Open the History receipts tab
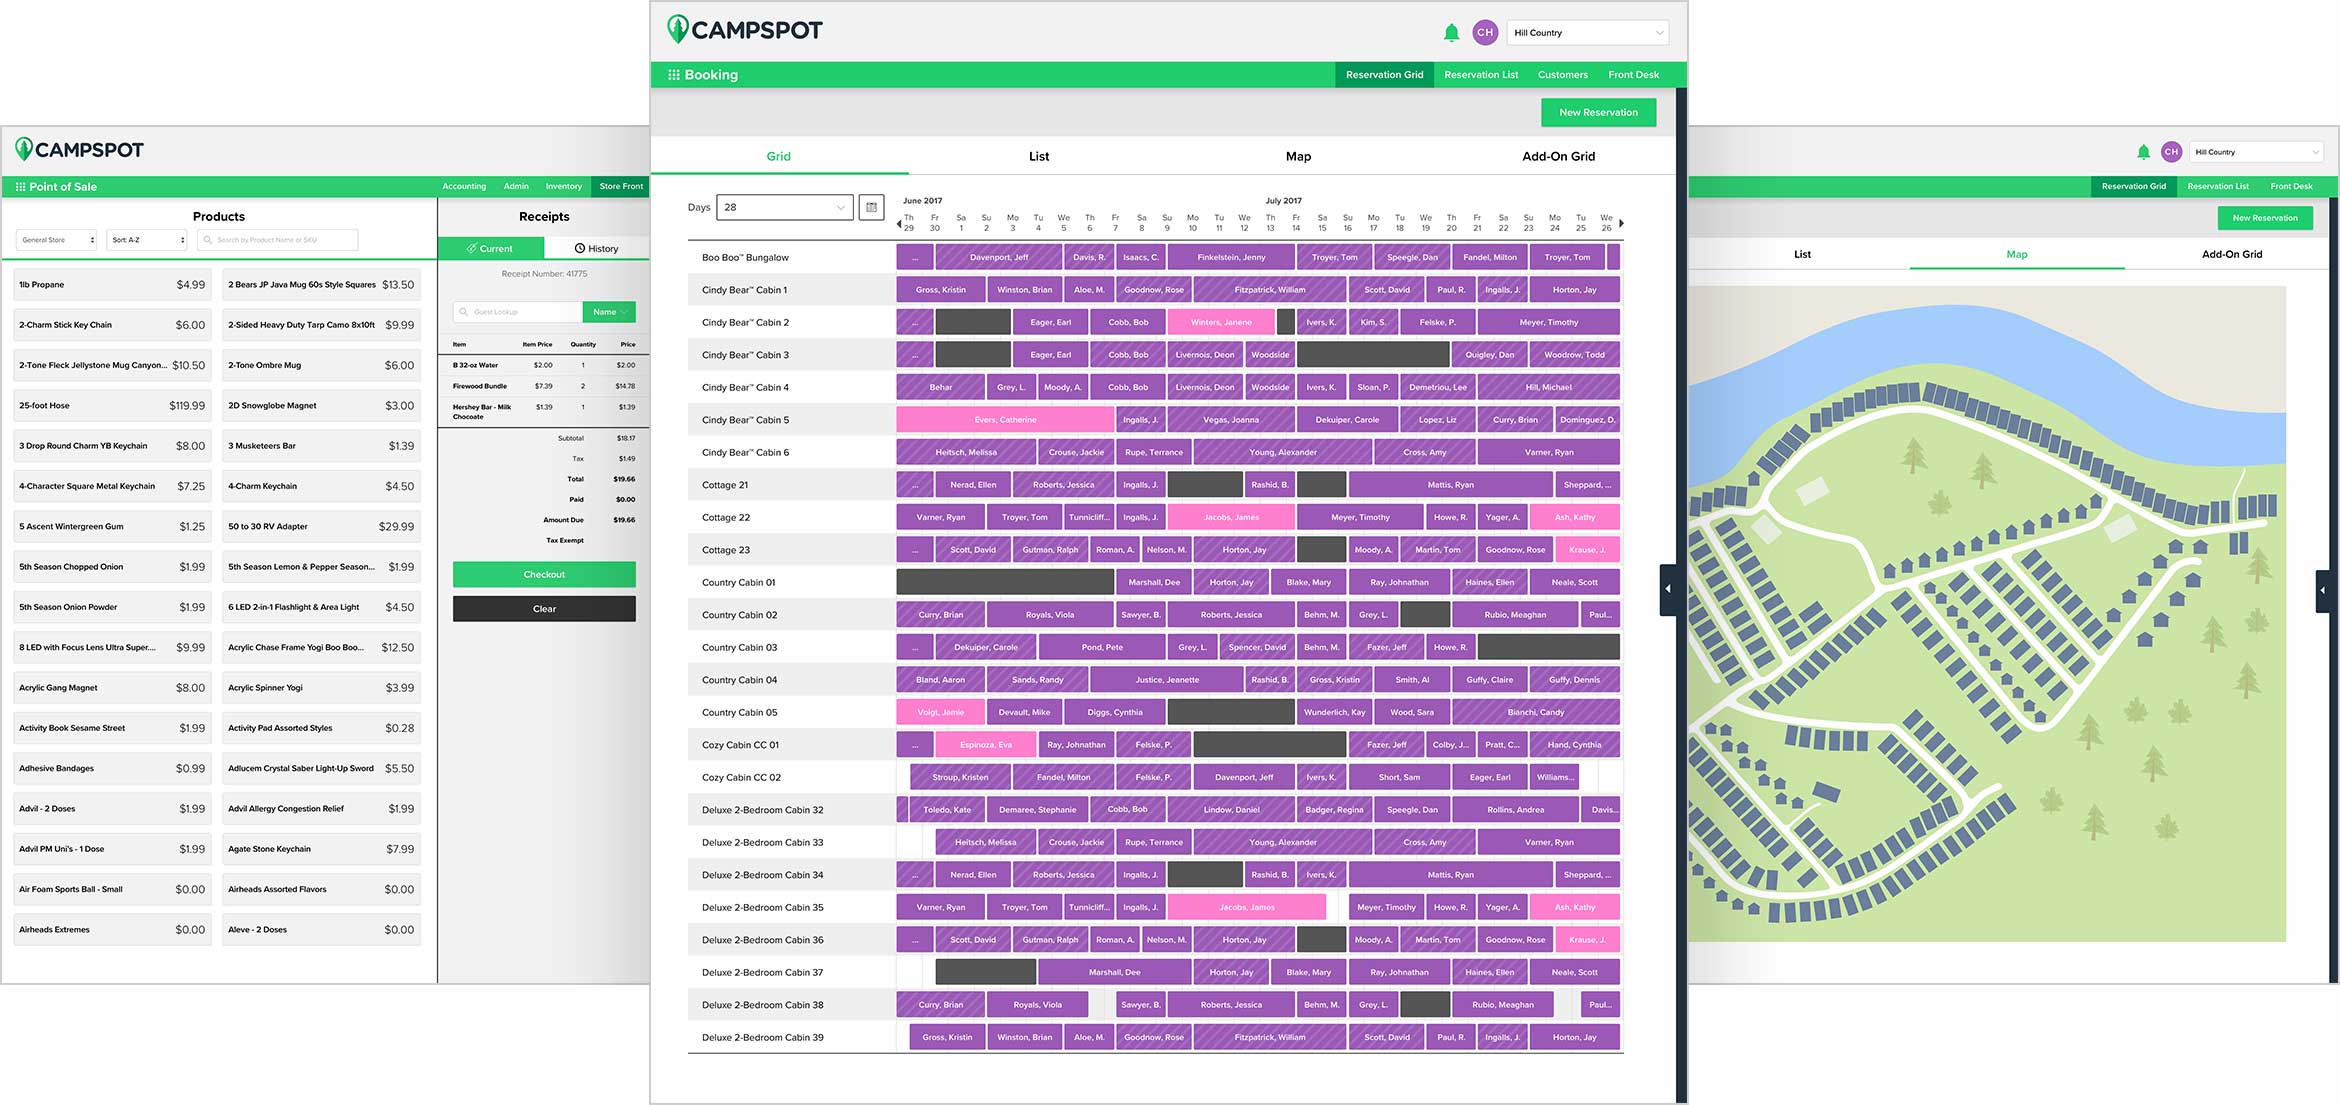2340x1105 pixels. pos(597,248)
